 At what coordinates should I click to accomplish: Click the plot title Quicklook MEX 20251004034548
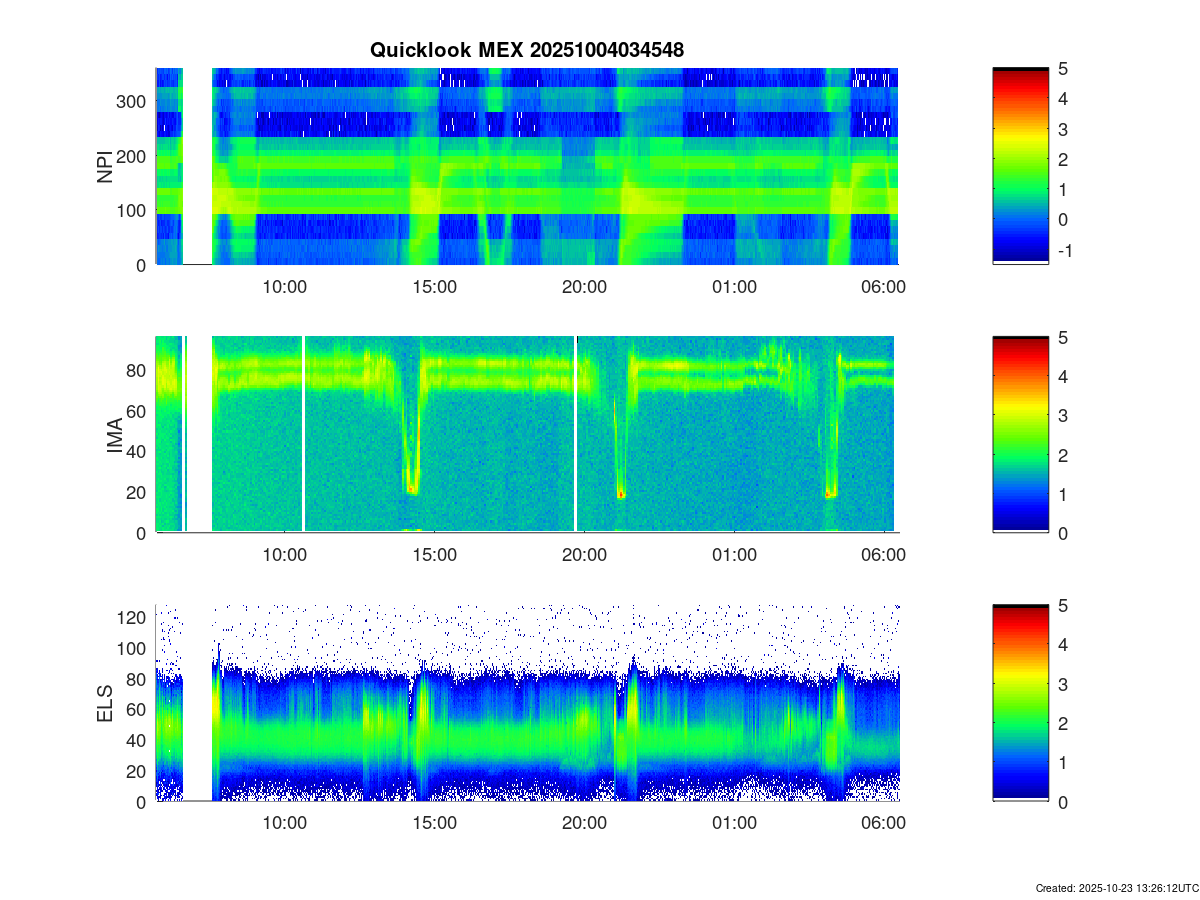click(x=526, y=50)
